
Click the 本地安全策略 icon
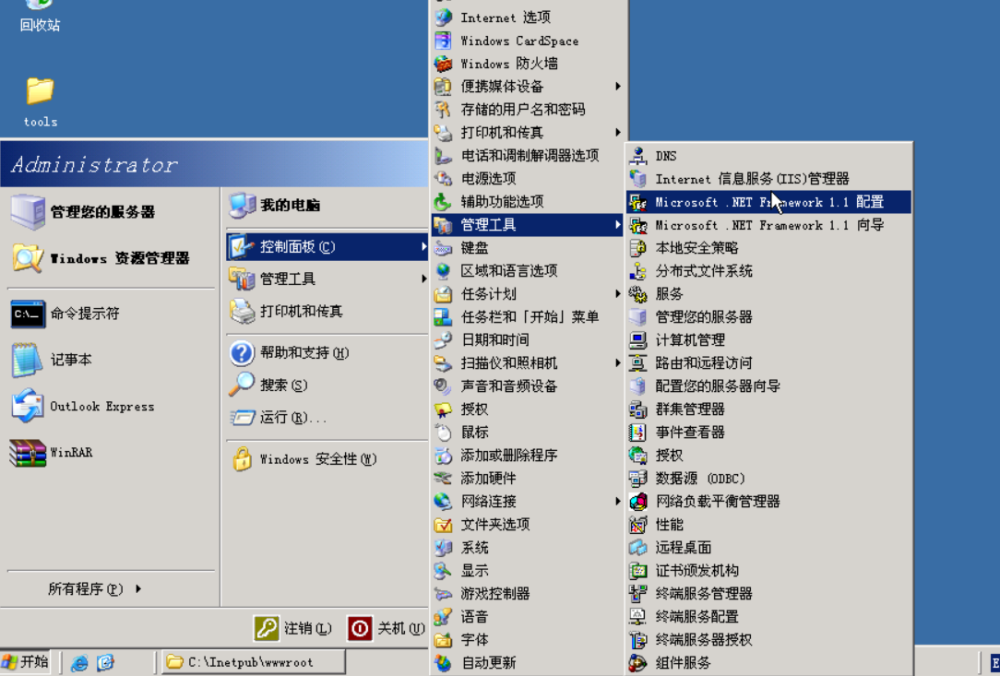point(638,247)
